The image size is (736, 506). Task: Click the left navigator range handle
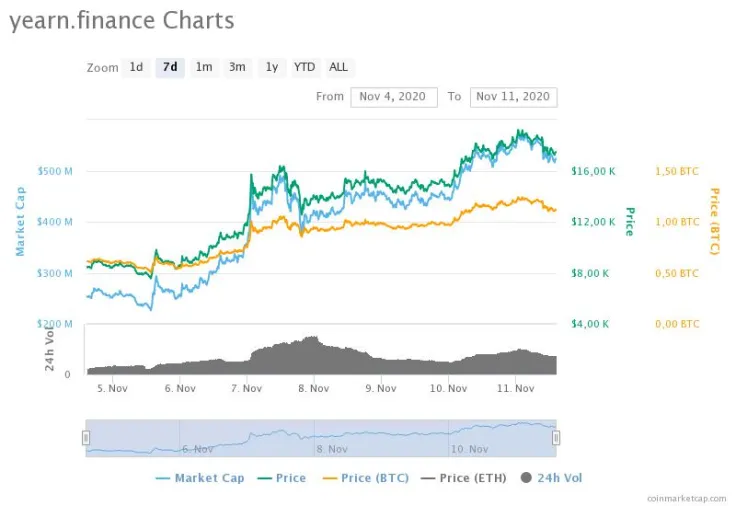[x=86, y=437]
